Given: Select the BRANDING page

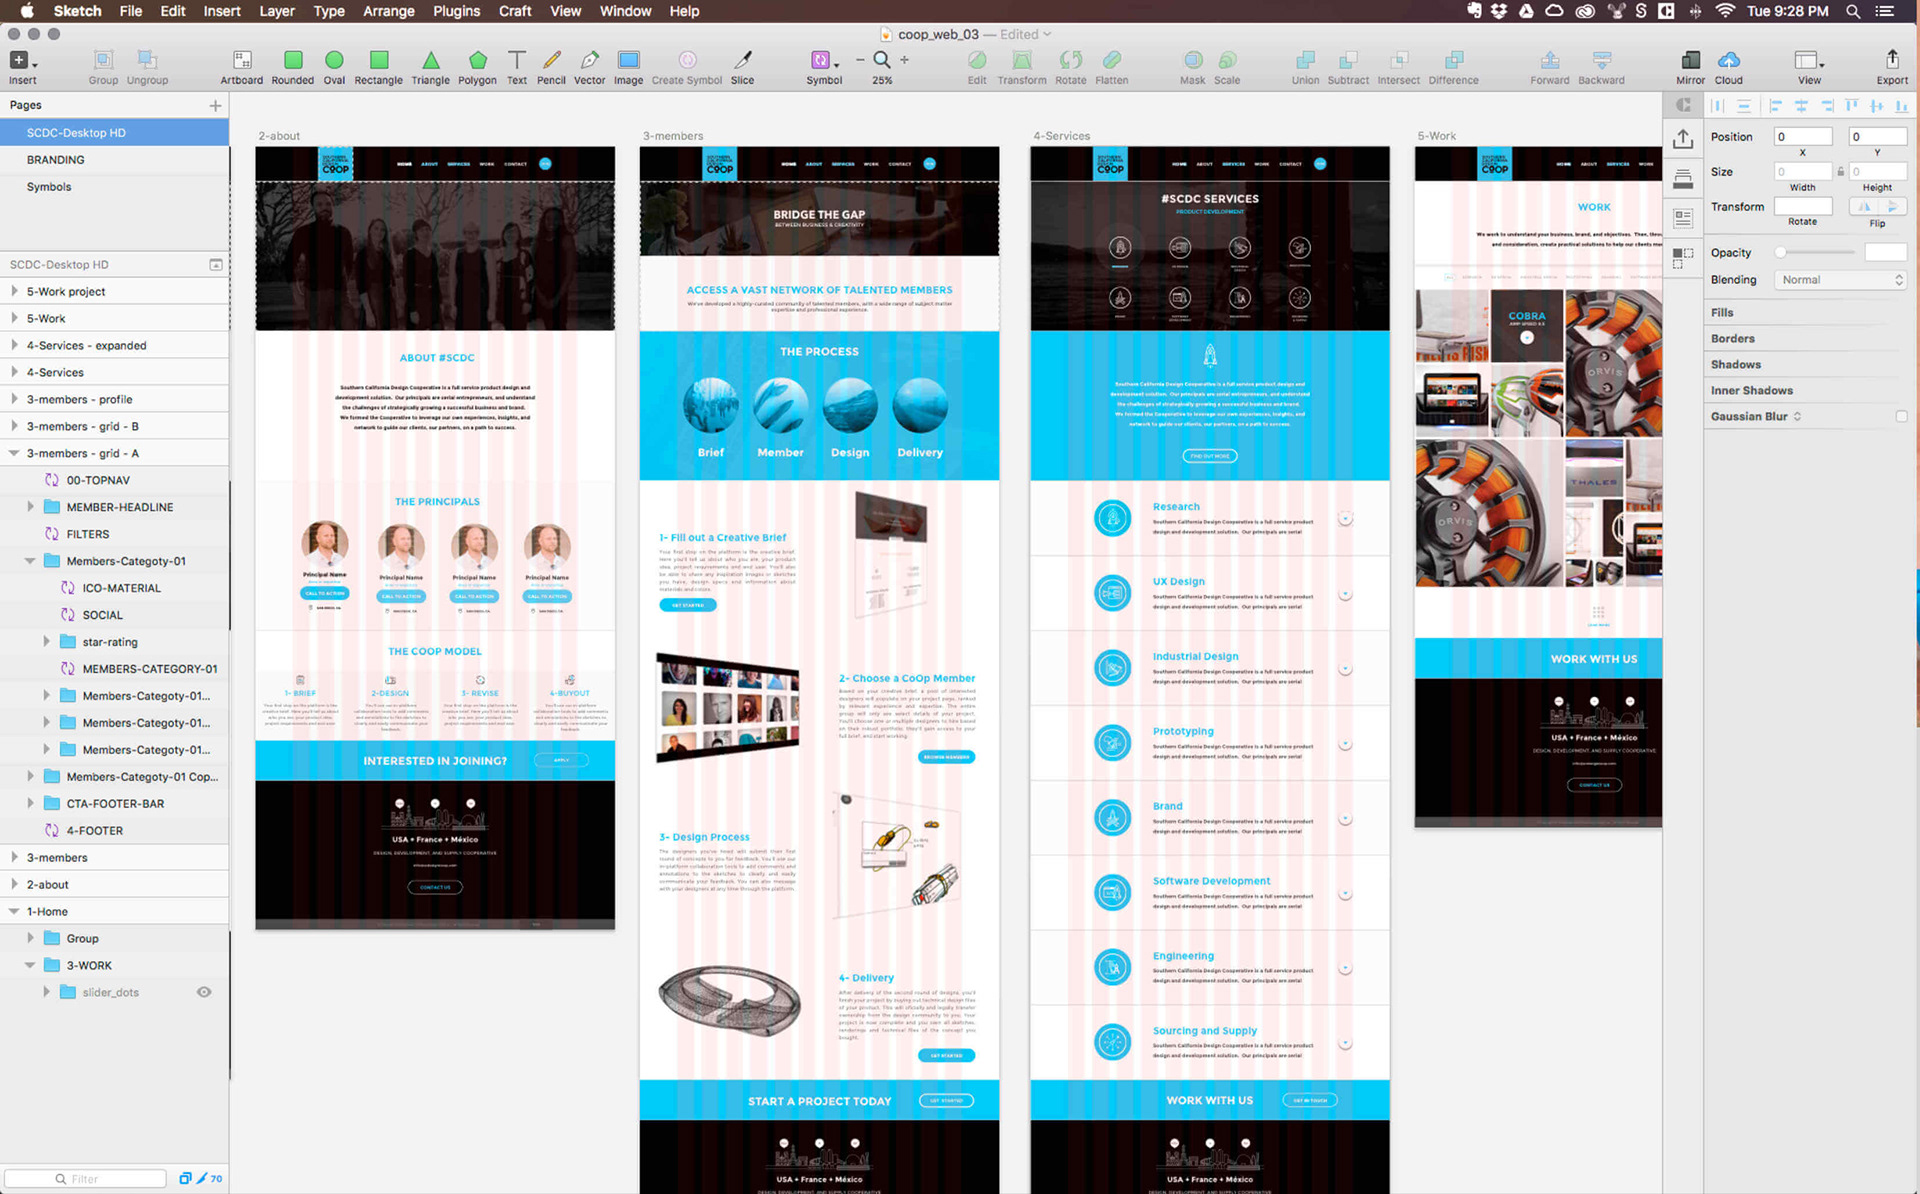Looking at the screenshot, I should pos(55,160).
